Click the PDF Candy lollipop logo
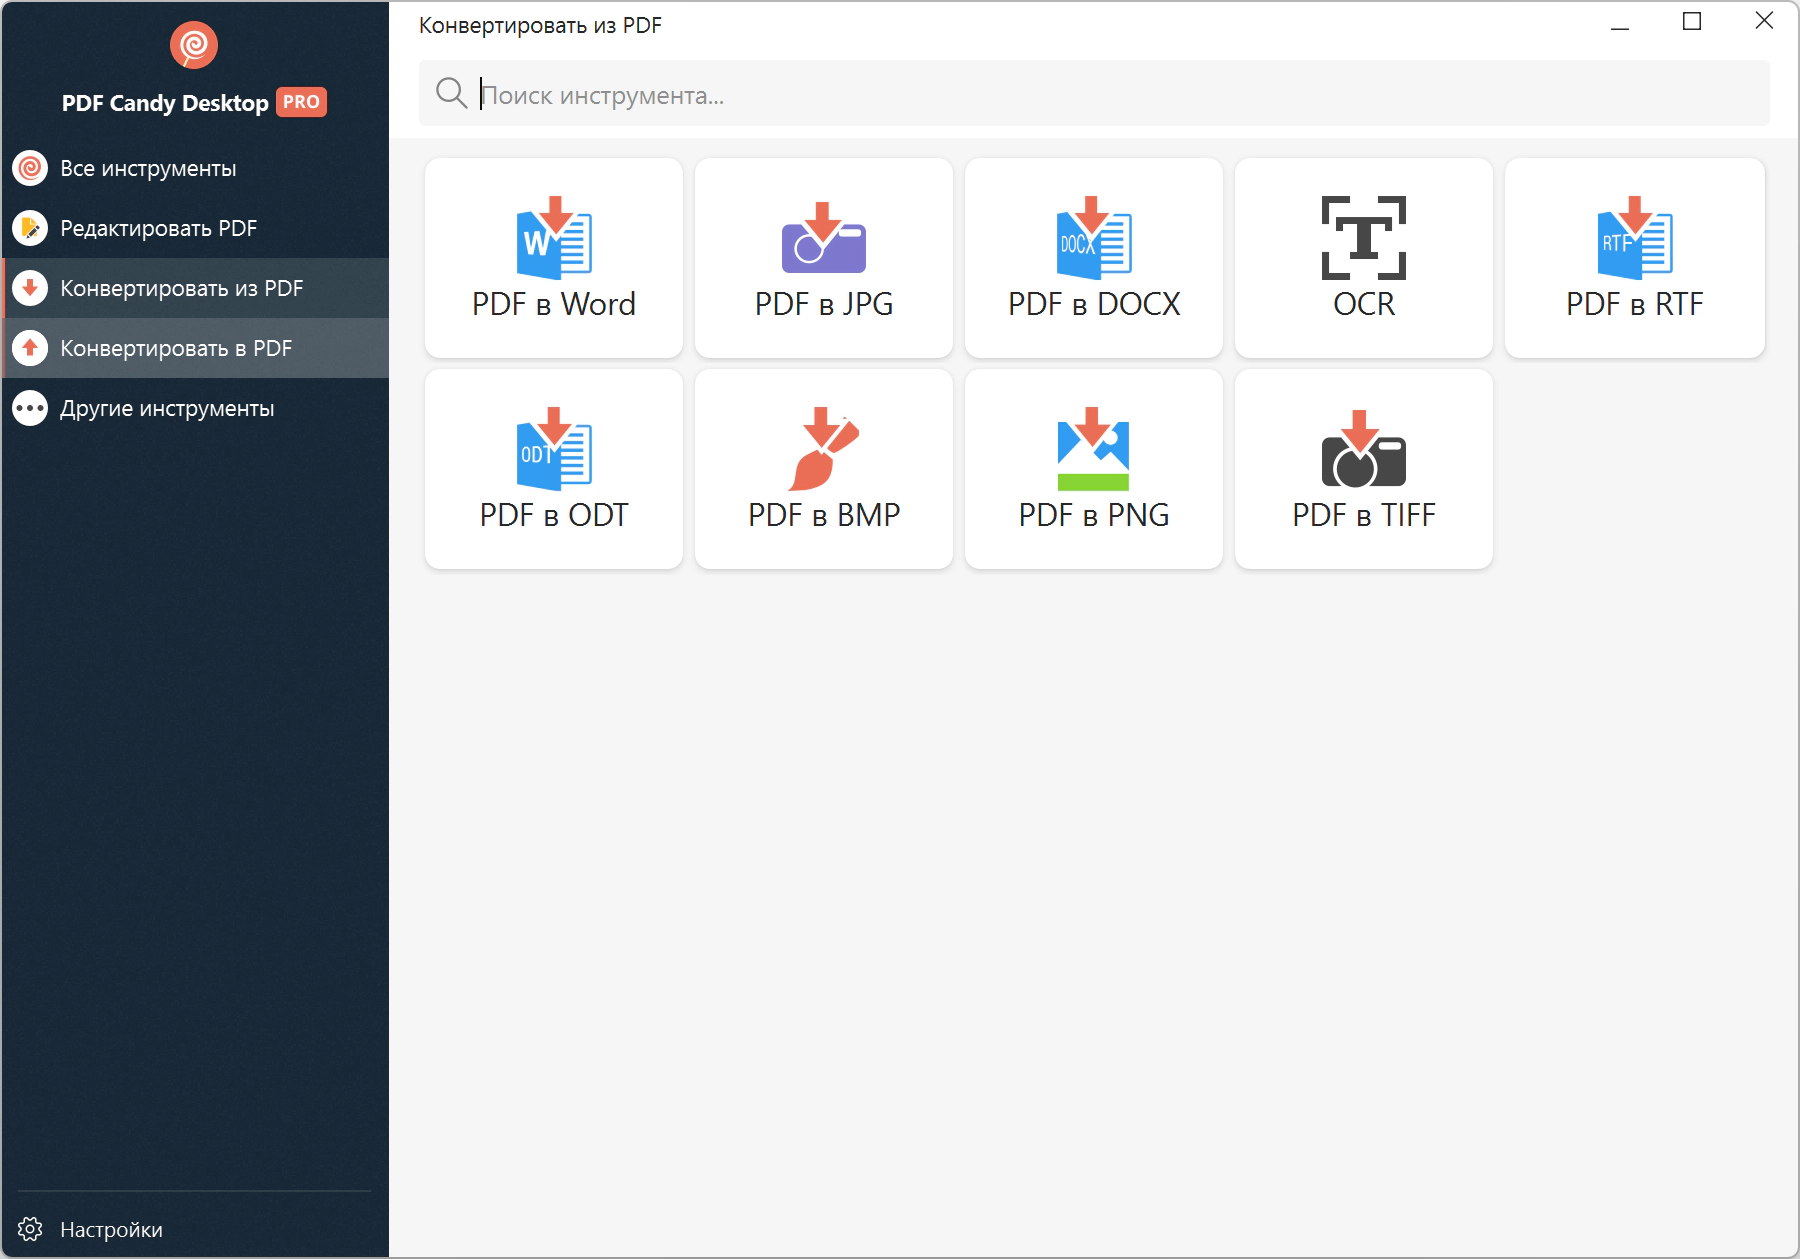This screenshot has width=1800, height=1259. tap(194, 45)
